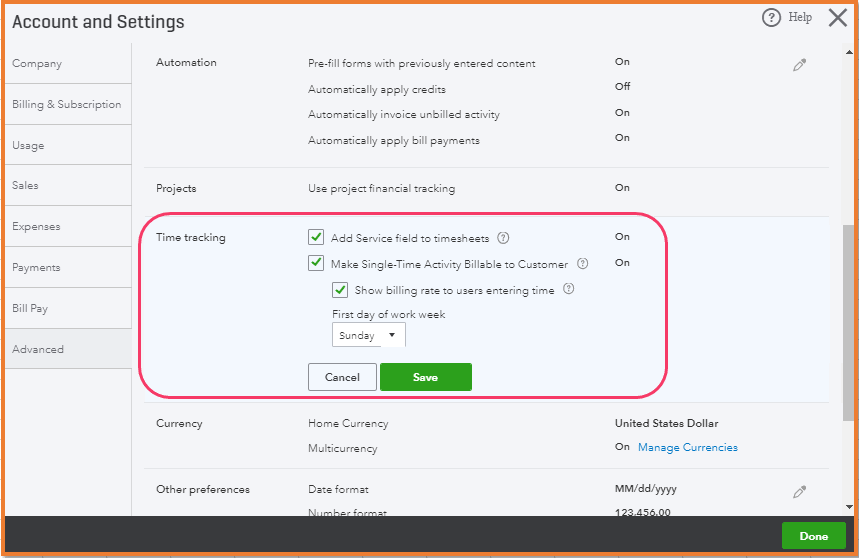The image size is (859, 558).
Task: Click the Automation section edit pencil icon
Action: (799, 65)
